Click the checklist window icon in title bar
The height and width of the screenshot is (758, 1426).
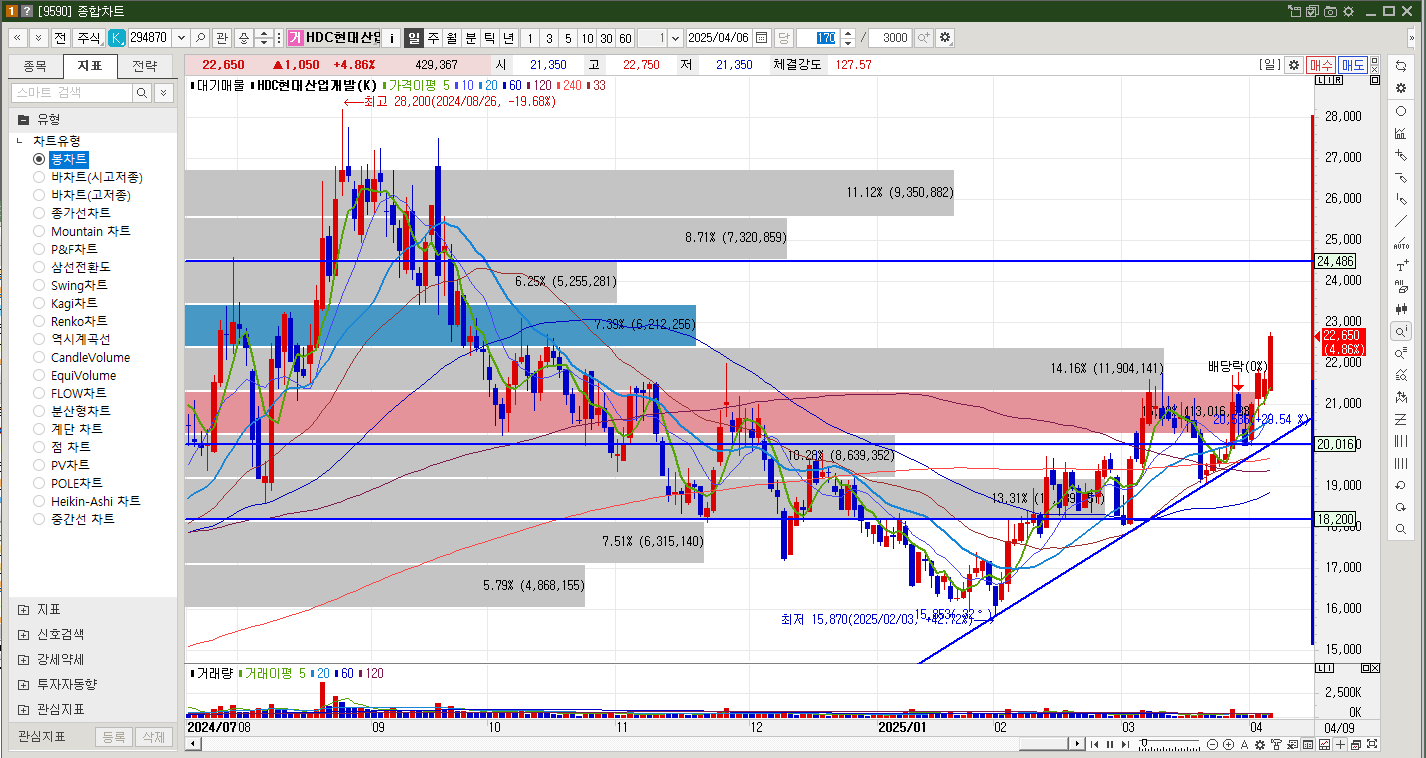pos(1312,11)
